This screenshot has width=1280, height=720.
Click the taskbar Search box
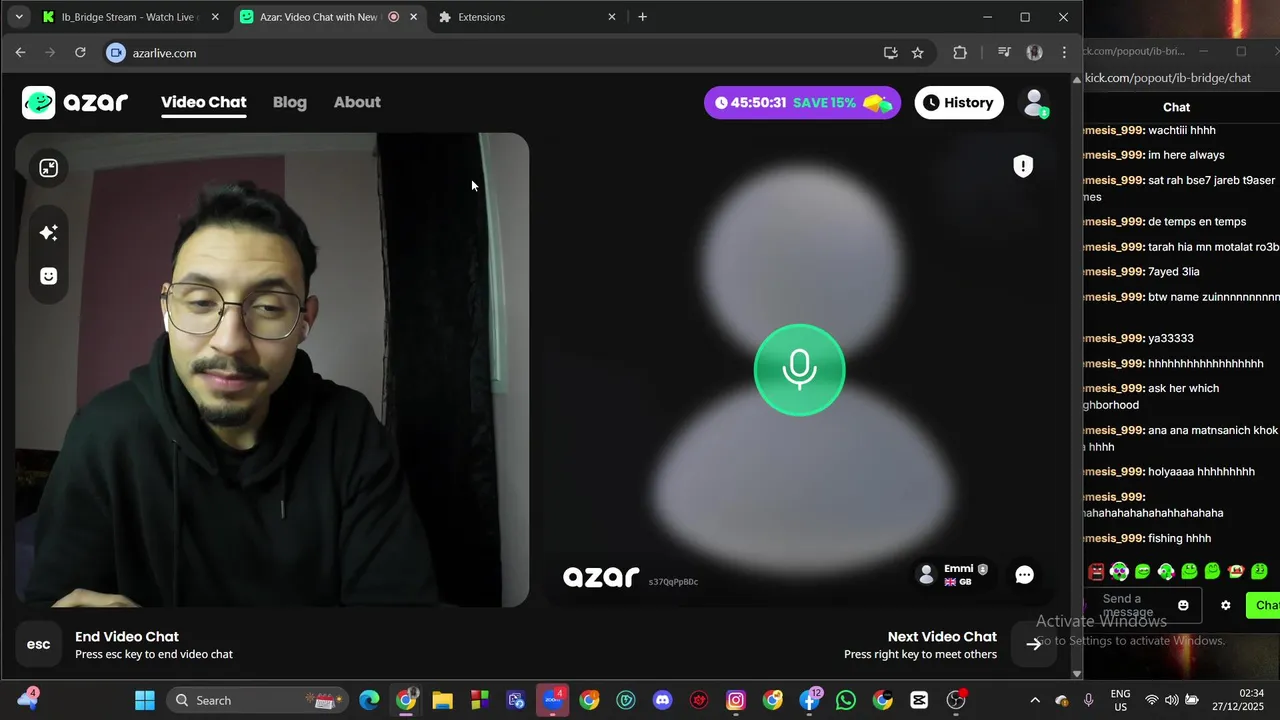click(x=257, y=700)
